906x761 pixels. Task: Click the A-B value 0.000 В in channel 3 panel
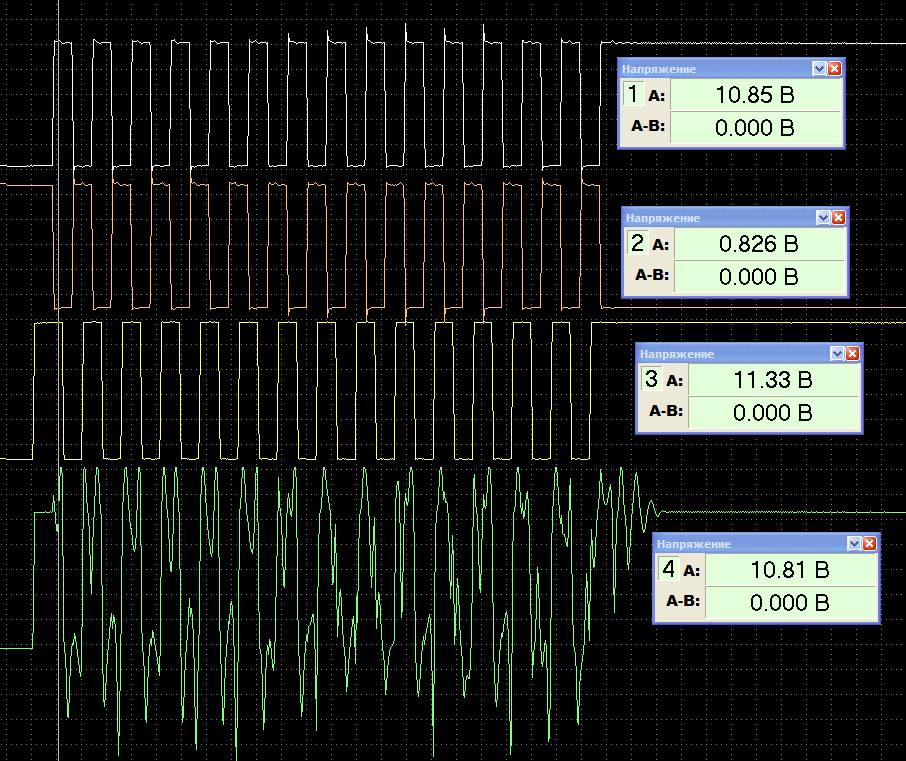point(773,412)
